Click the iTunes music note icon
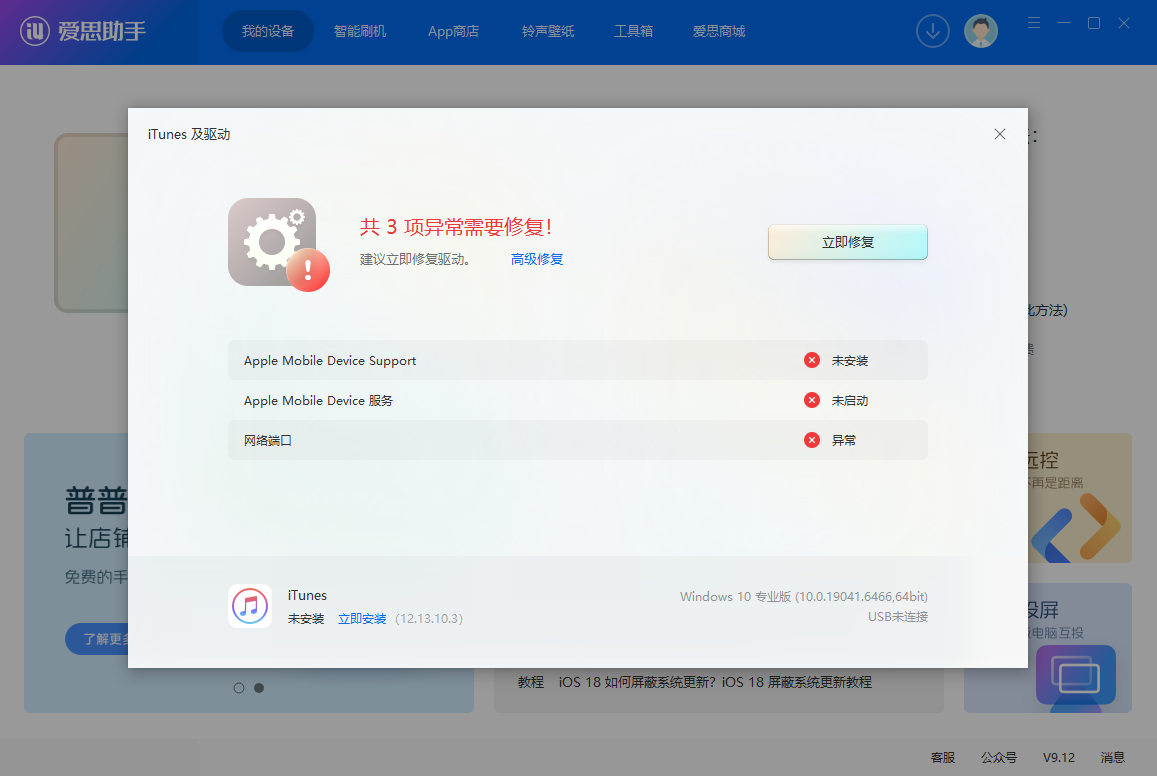 click(x=249, y=606)
